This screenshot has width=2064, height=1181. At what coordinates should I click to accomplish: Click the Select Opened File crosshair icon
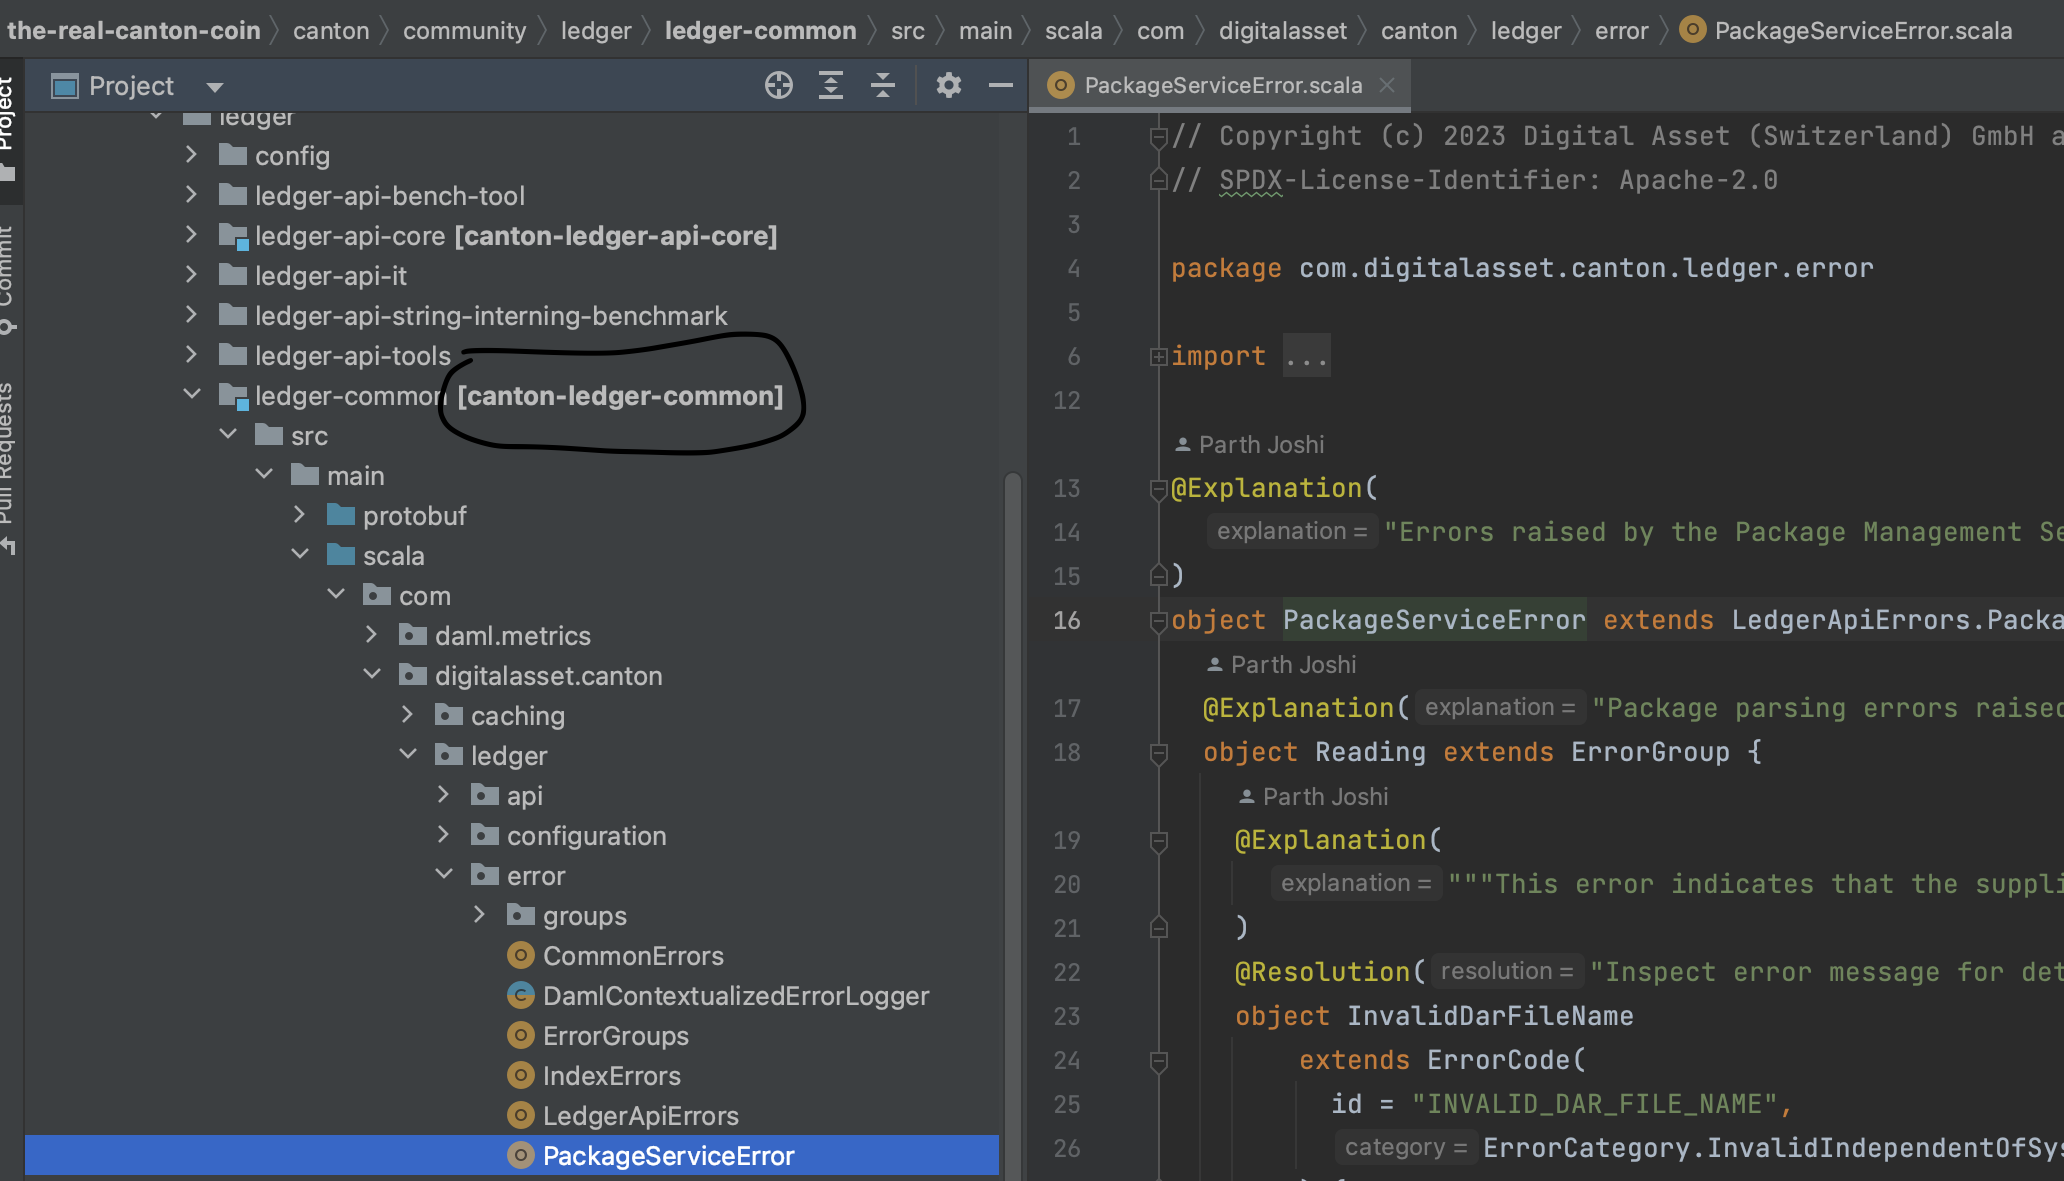click(779, 86)
